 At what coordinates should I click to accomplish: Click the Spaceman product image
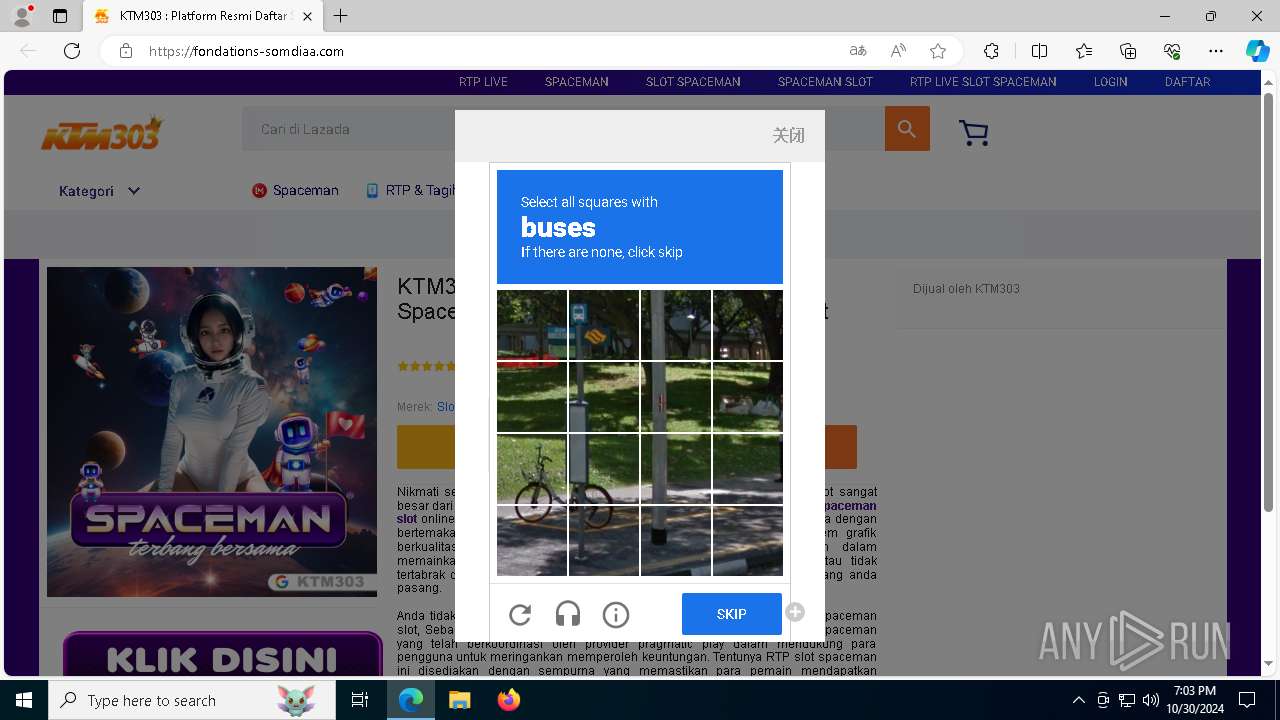[x=212, y=432]
